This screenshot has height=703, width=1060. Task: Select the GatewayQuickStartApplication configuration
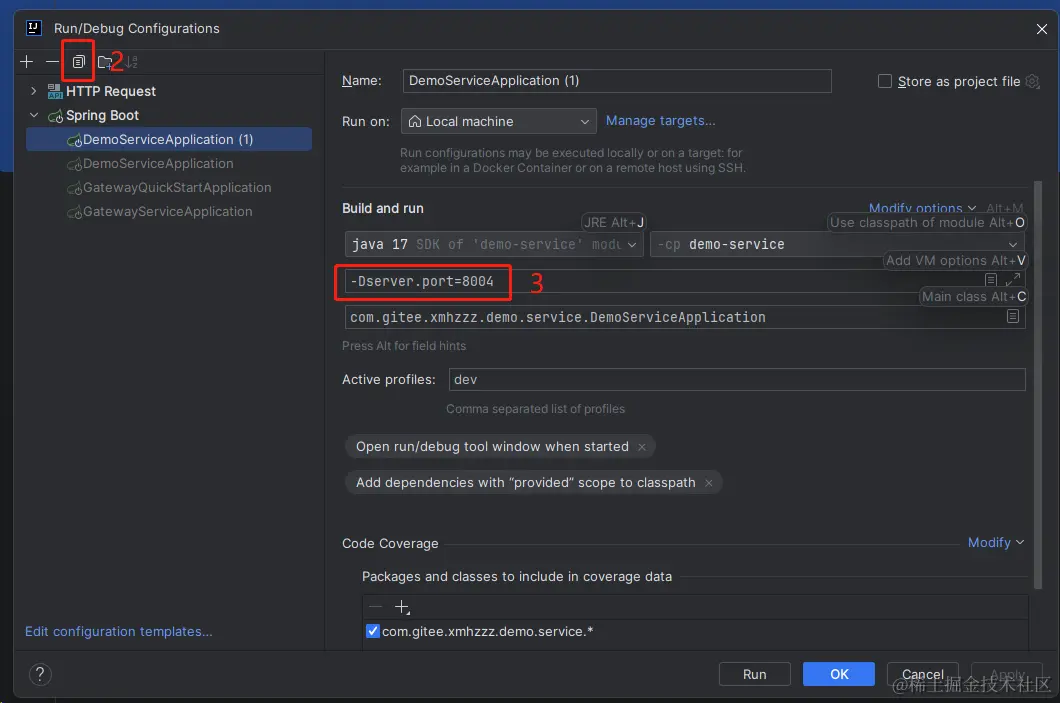pos(177,187)
